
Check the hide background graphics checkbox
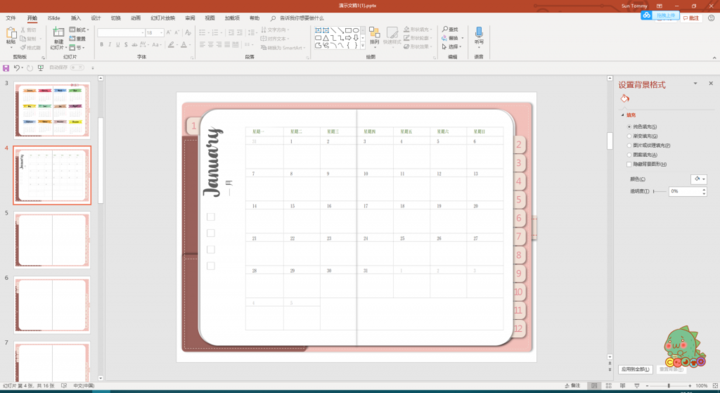click(x=629, y=164)
